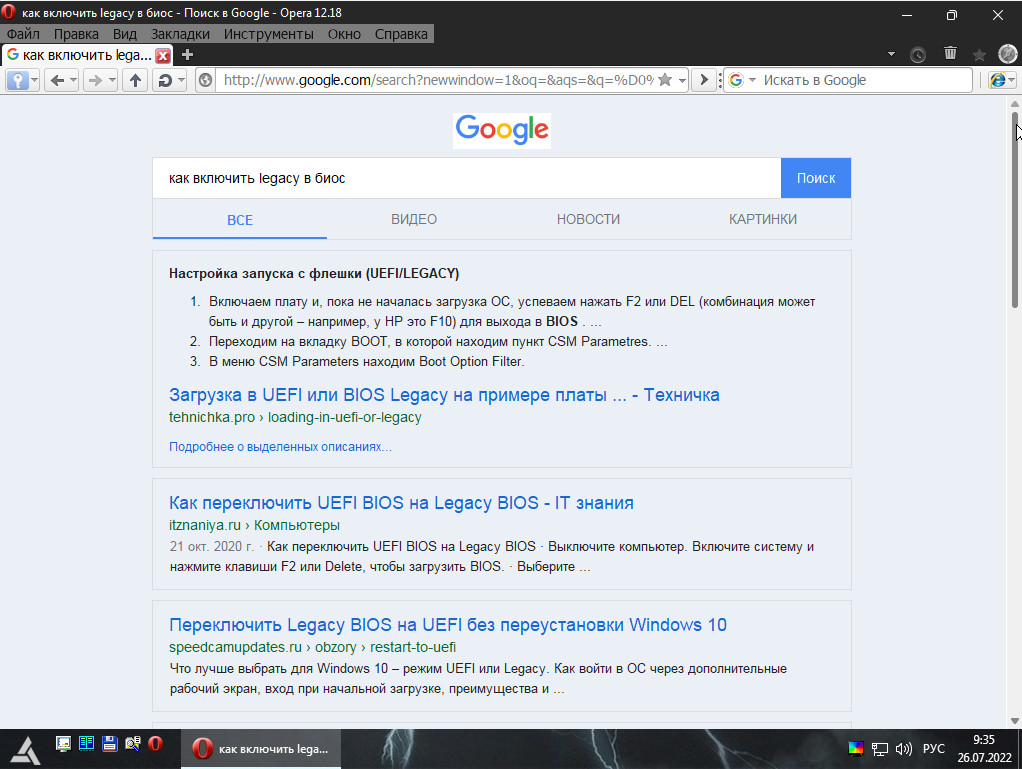Click the up one level arrow icon
Screen dimensions: 1022x769
pos(135,80)
